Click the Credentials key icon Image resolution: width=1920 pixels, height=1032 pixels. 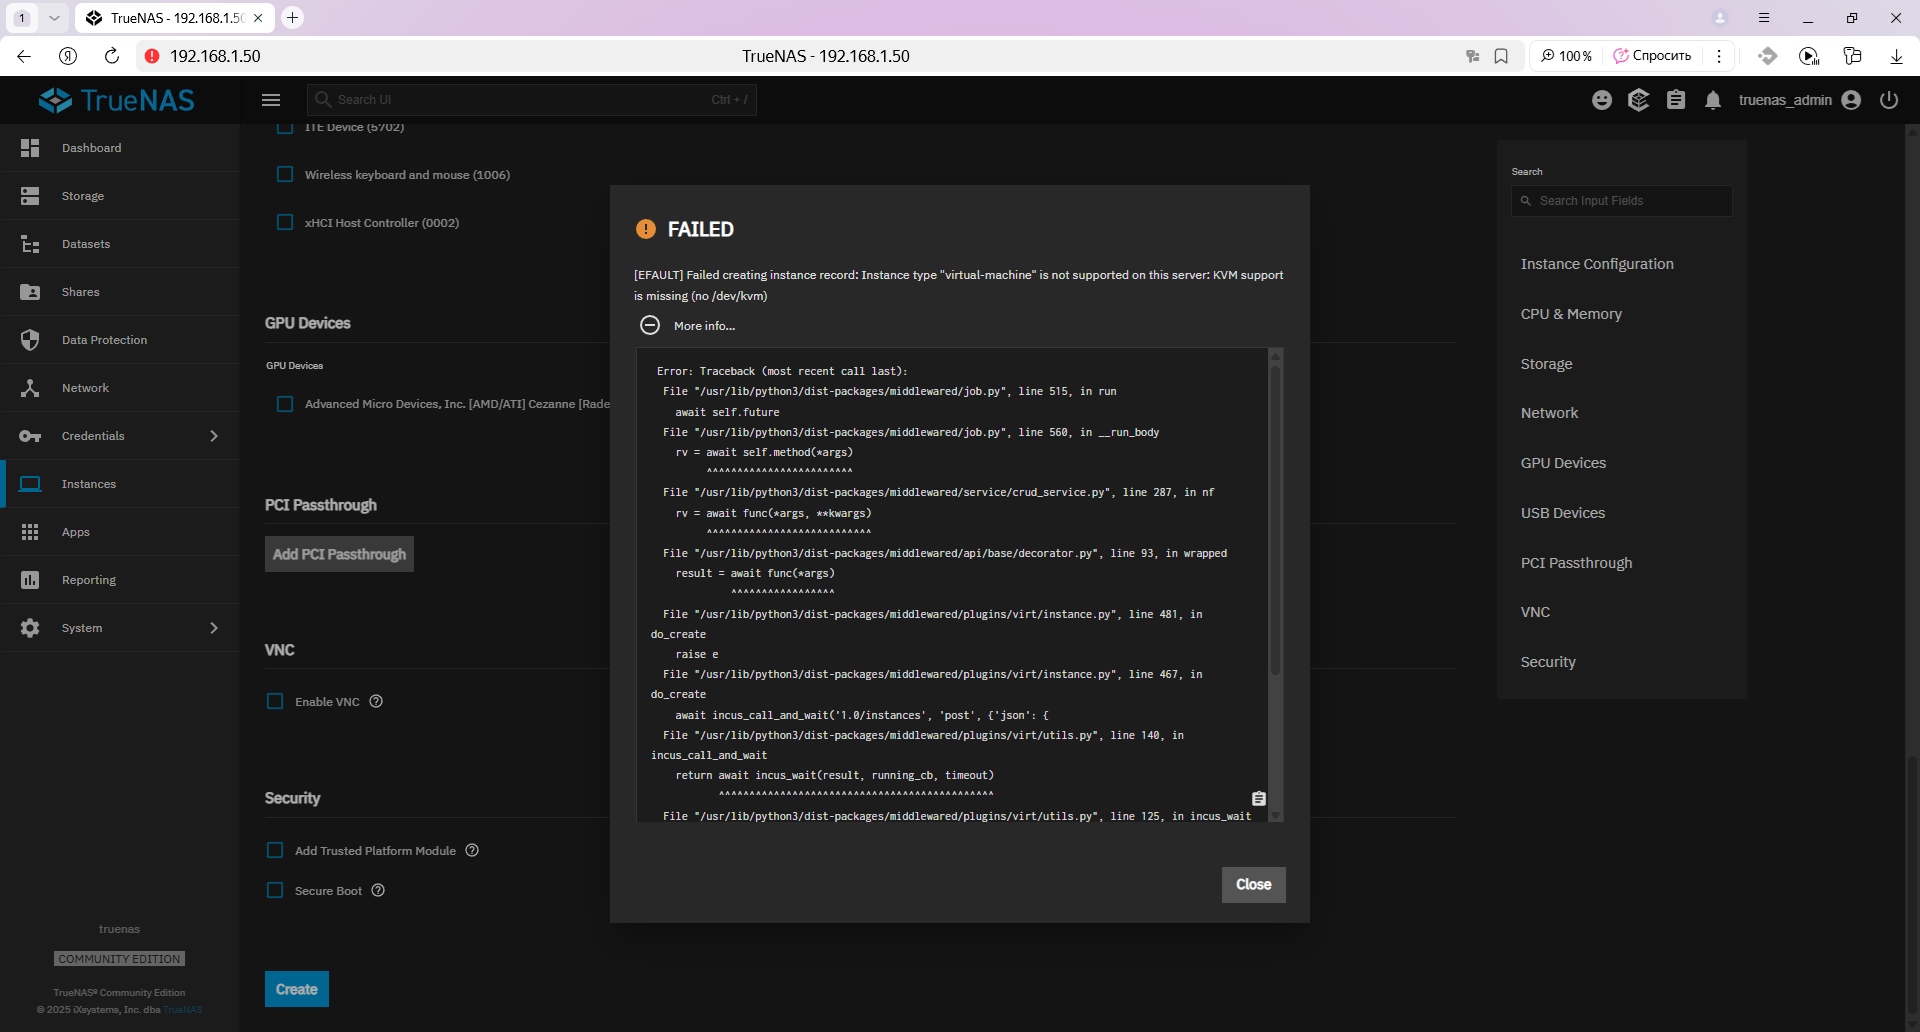point(30,436)
